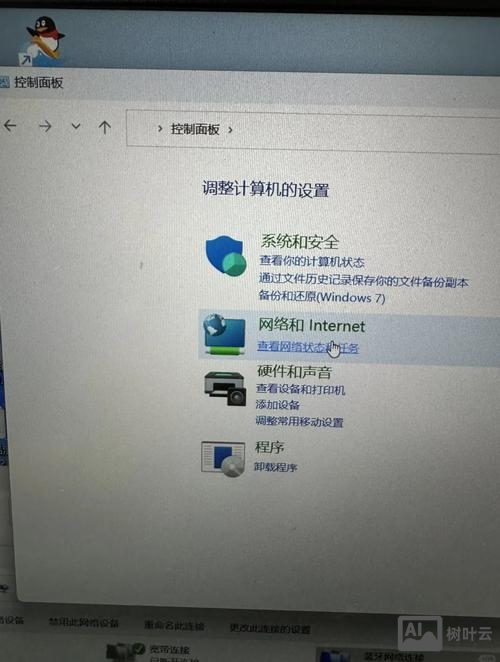Click 重命名此连接 in background window
Screen dimensions: 500x662
pyautogui.click(x=174, y=626)
